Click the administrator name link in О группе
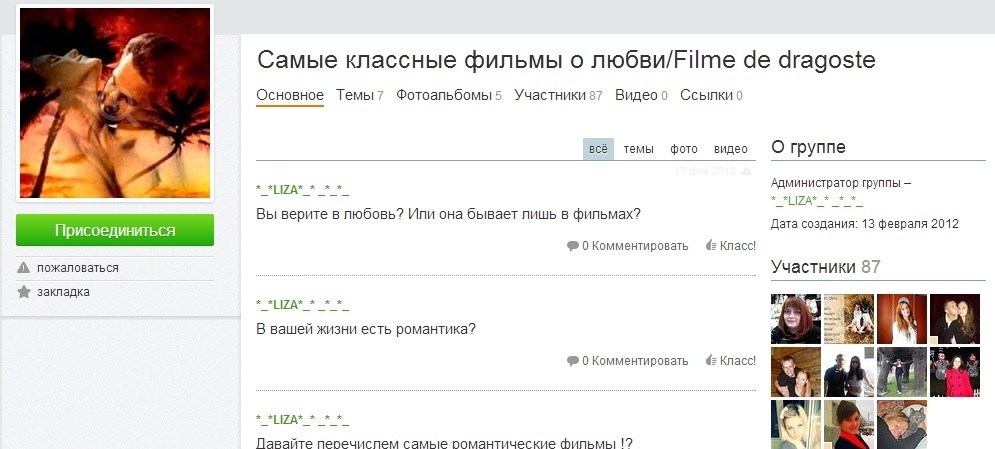This screenshot has height=449, width=995. [x=817, y=201]
